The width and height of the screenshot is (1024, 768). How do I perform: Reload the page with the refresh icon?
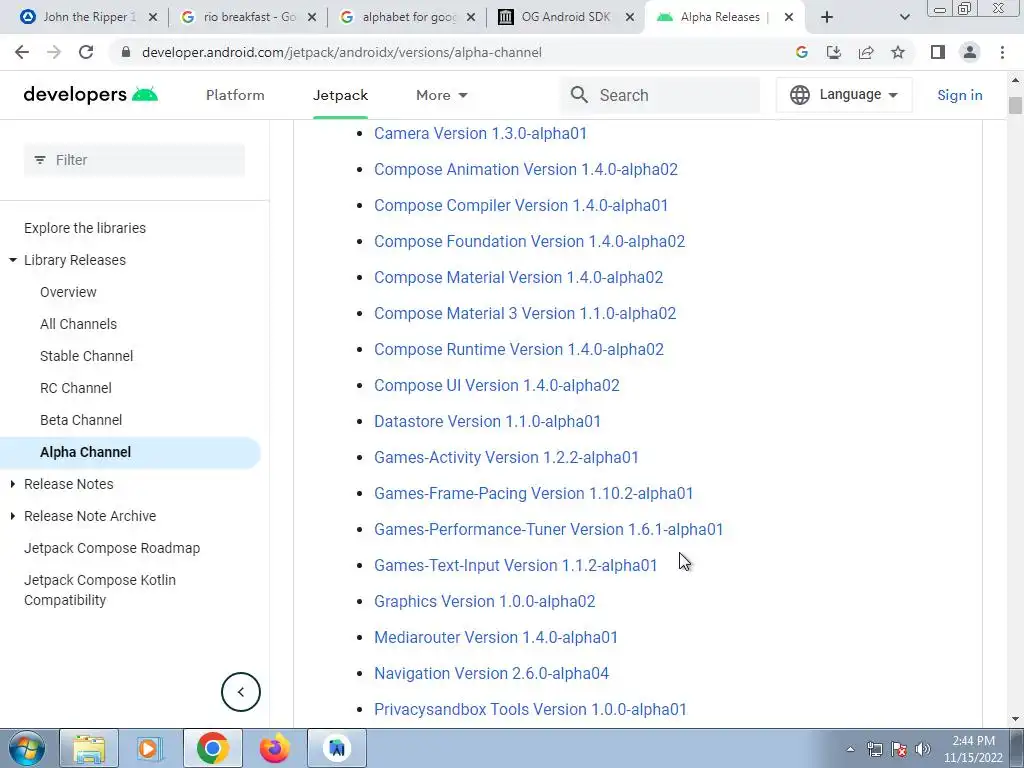pos(86,52)
